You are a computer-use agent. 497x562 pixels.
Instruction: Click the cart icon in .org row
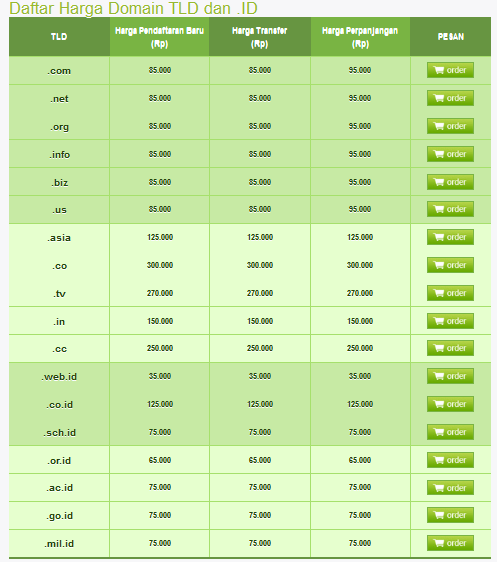[439, 126]
